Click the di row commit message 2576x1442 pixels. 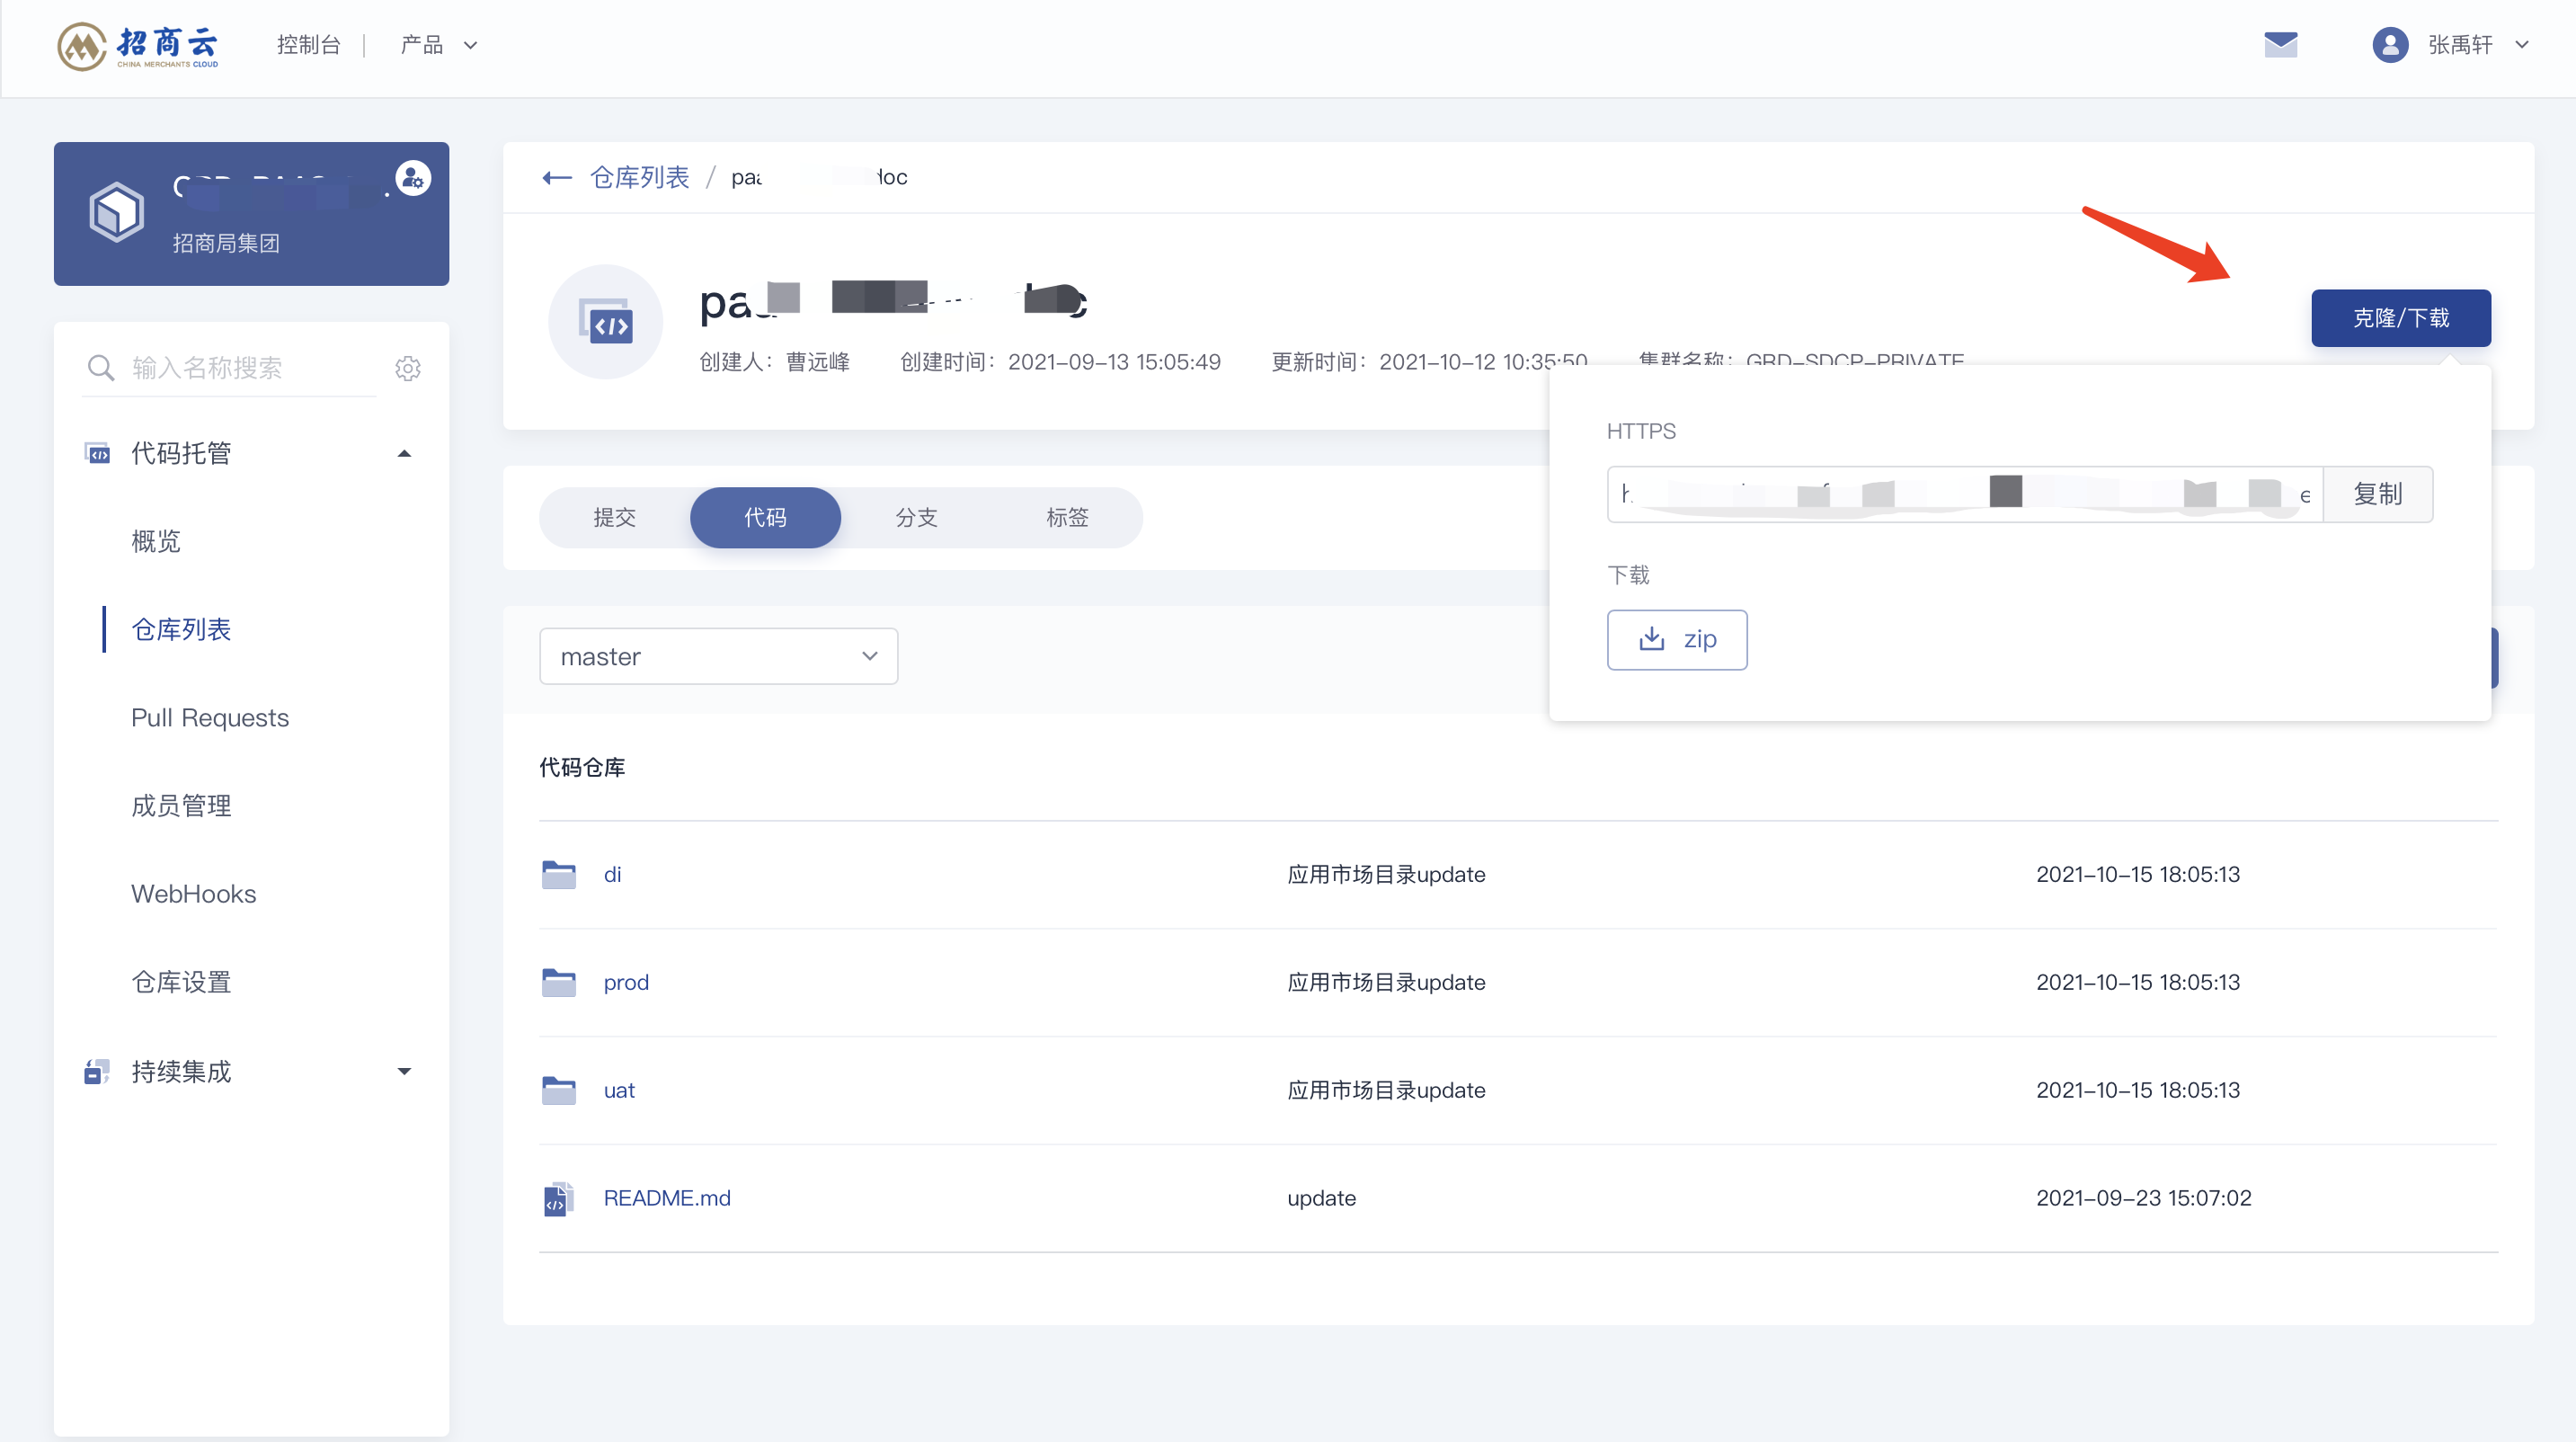[x=1386, y=875]
